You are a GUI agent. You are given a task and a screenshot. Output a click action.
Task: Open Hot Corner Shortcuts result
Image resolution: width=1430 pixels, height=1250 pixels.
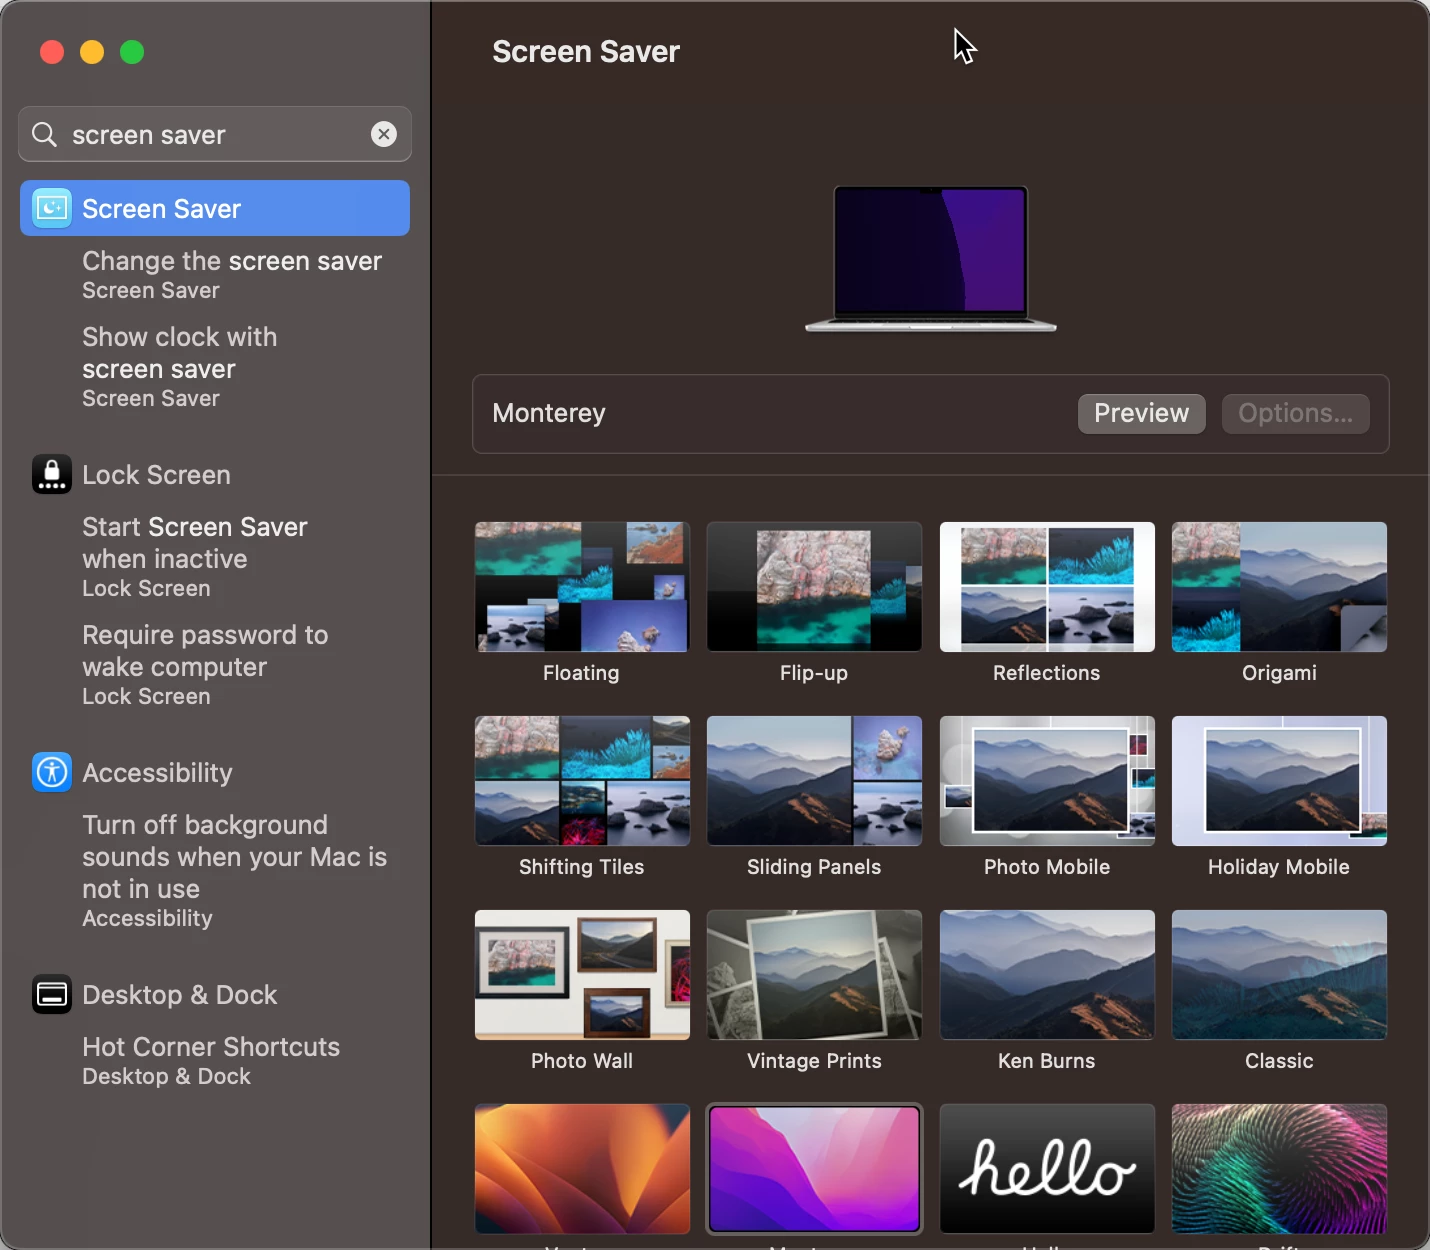click(211, 1060)
